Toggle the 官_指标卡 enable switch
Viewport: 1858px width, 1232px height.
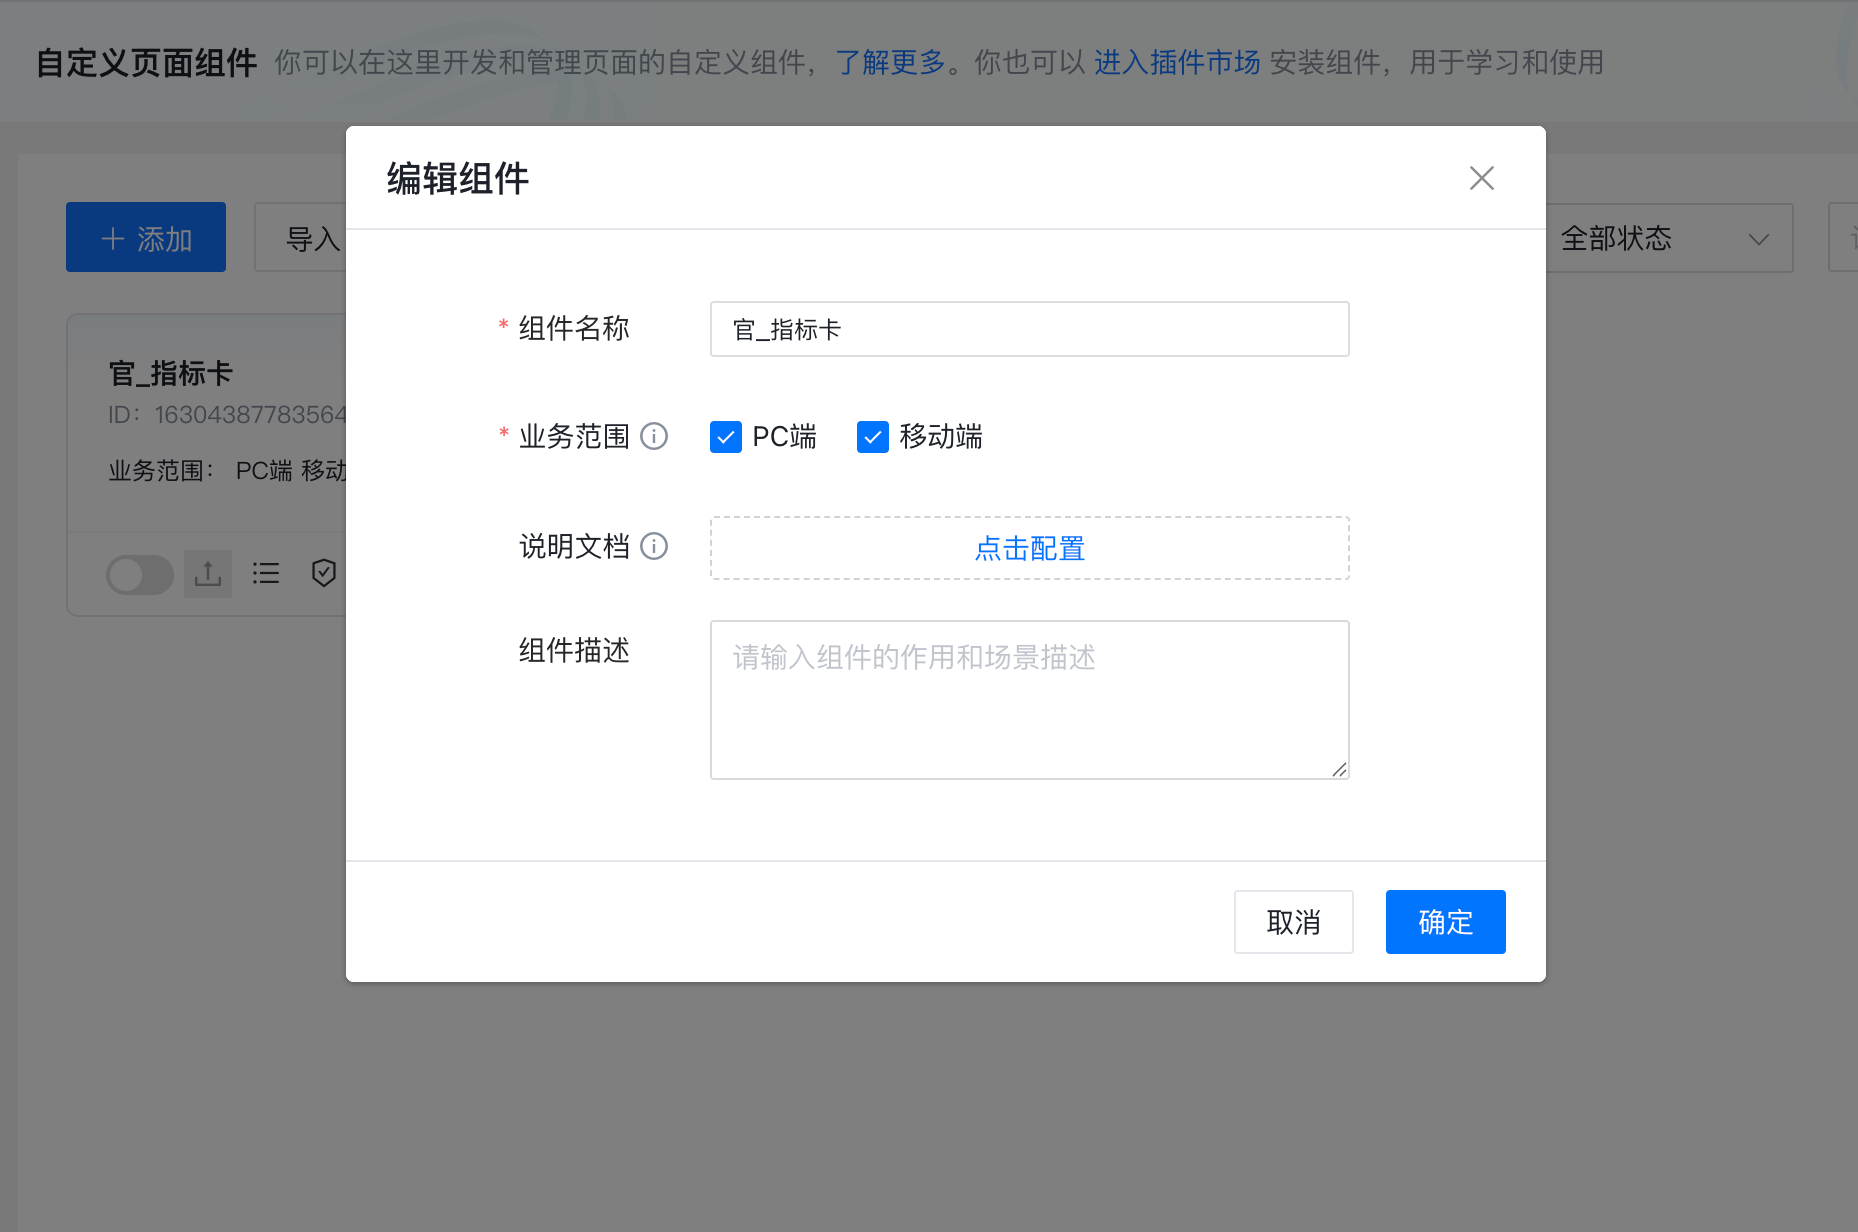[x=140, y=575]
